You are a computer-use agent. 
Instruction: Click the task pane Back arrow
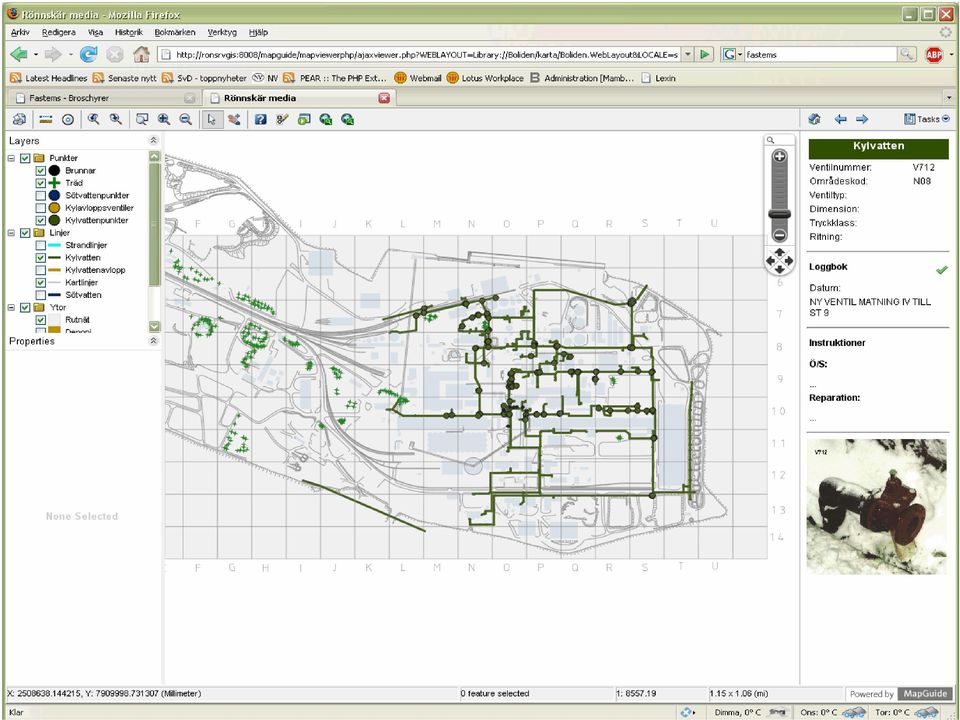click(841, 119)
